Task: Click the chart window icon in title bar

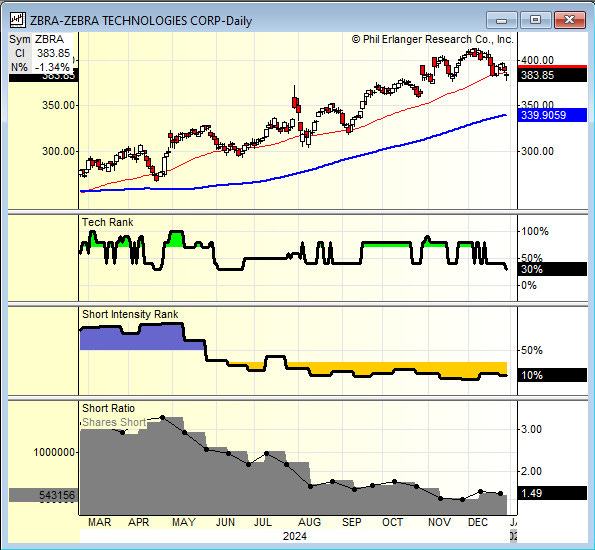Action: 17,20
